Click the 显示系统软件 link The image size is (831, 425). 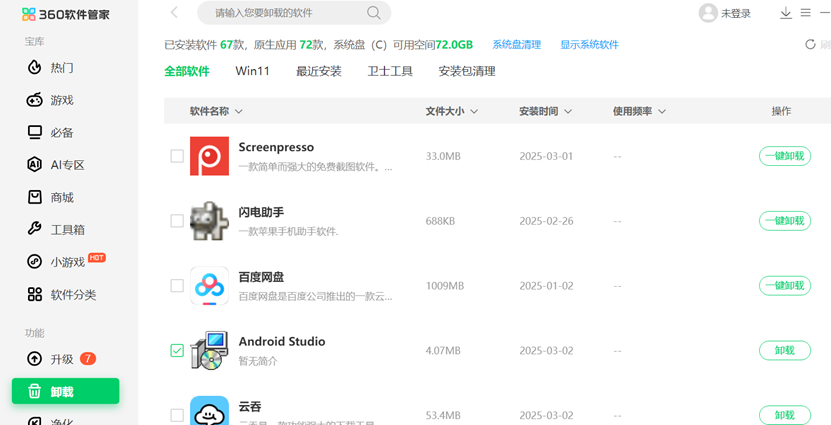589,45
